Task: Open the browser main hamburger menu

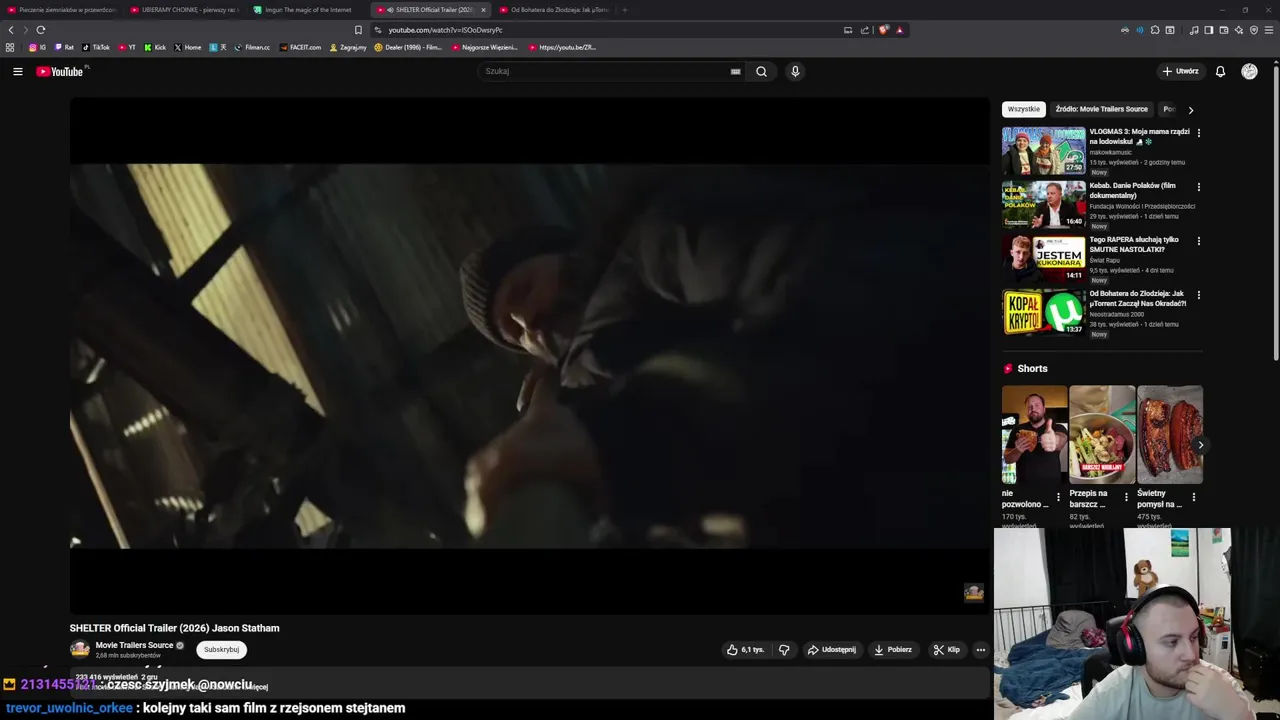Action: tap(1269, 30)
